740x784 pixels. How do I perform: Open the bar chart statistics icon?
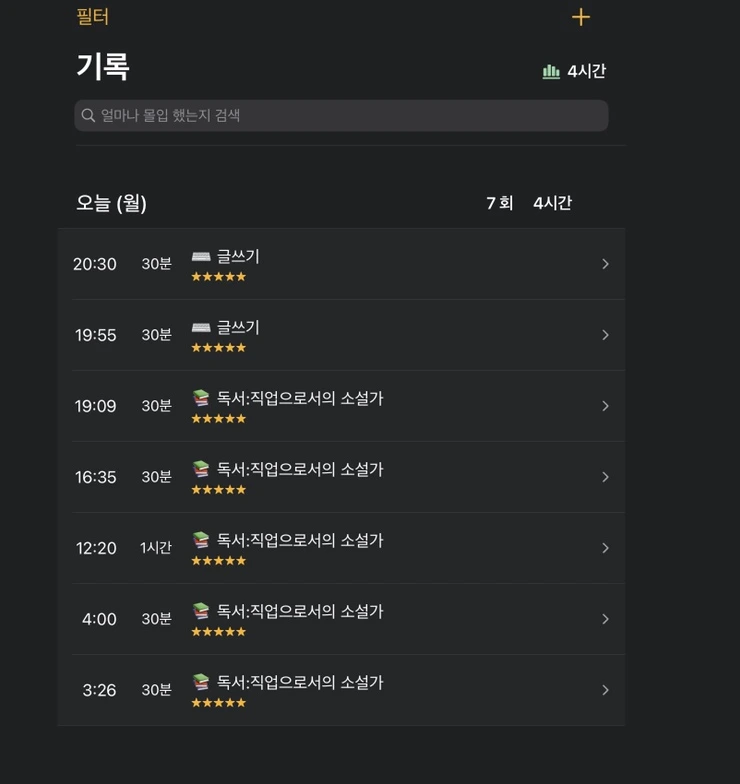[x=551, y=71]
